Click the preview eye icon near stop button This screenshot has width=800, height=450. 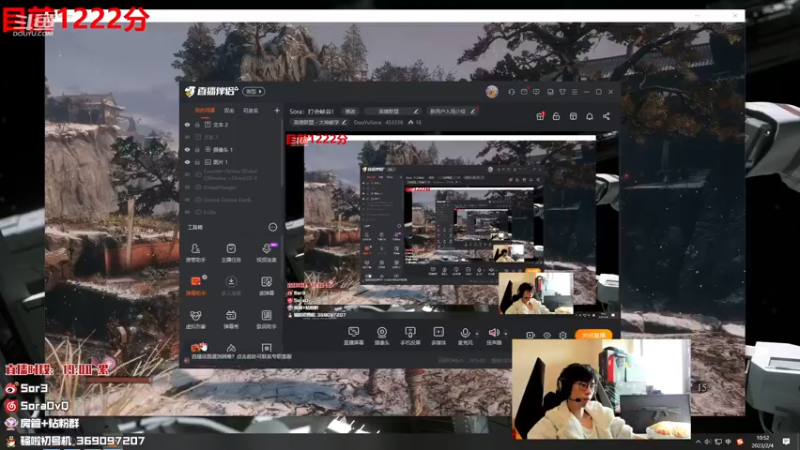[547, 335]
